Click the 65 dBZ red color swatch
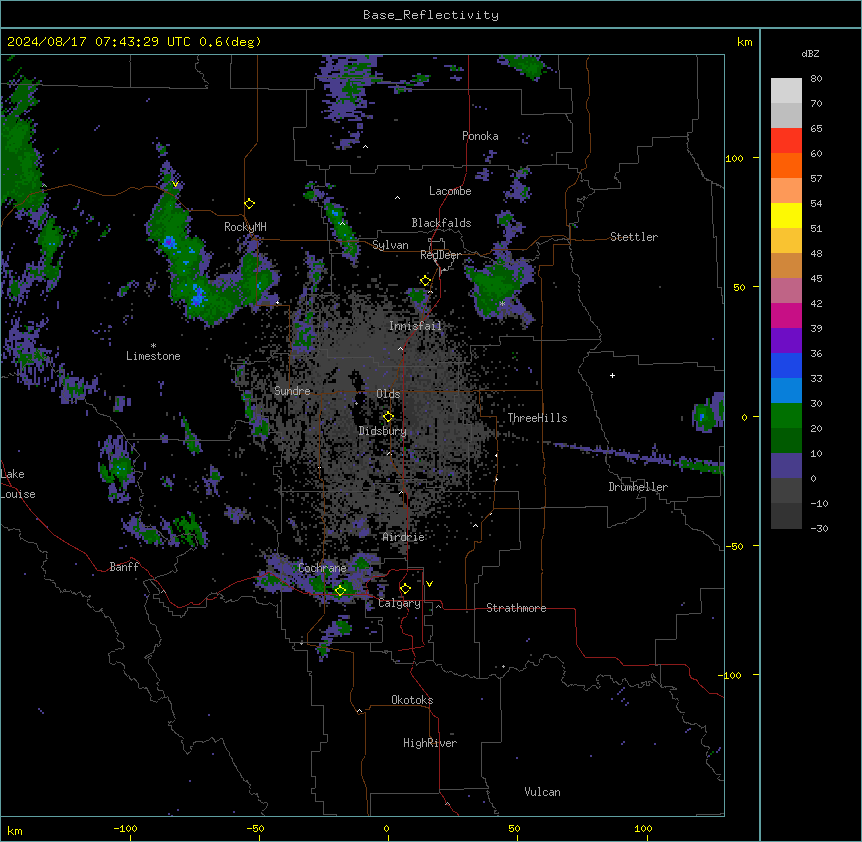The width and height of the screenshot is (862, 842). click(786, 141)
